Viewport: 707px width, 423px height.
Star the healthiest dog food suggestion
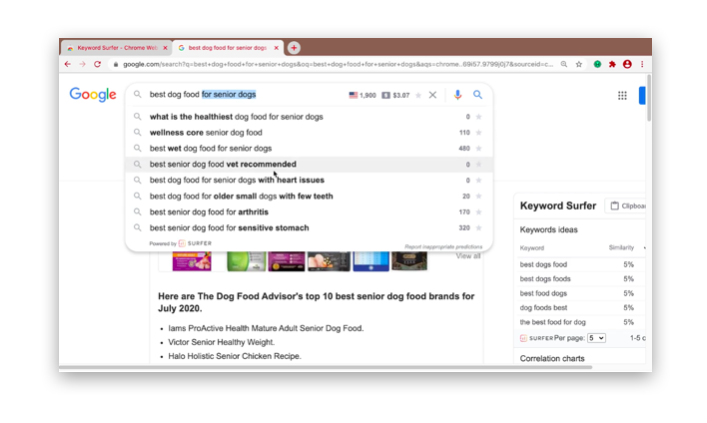tap(479, 117)
